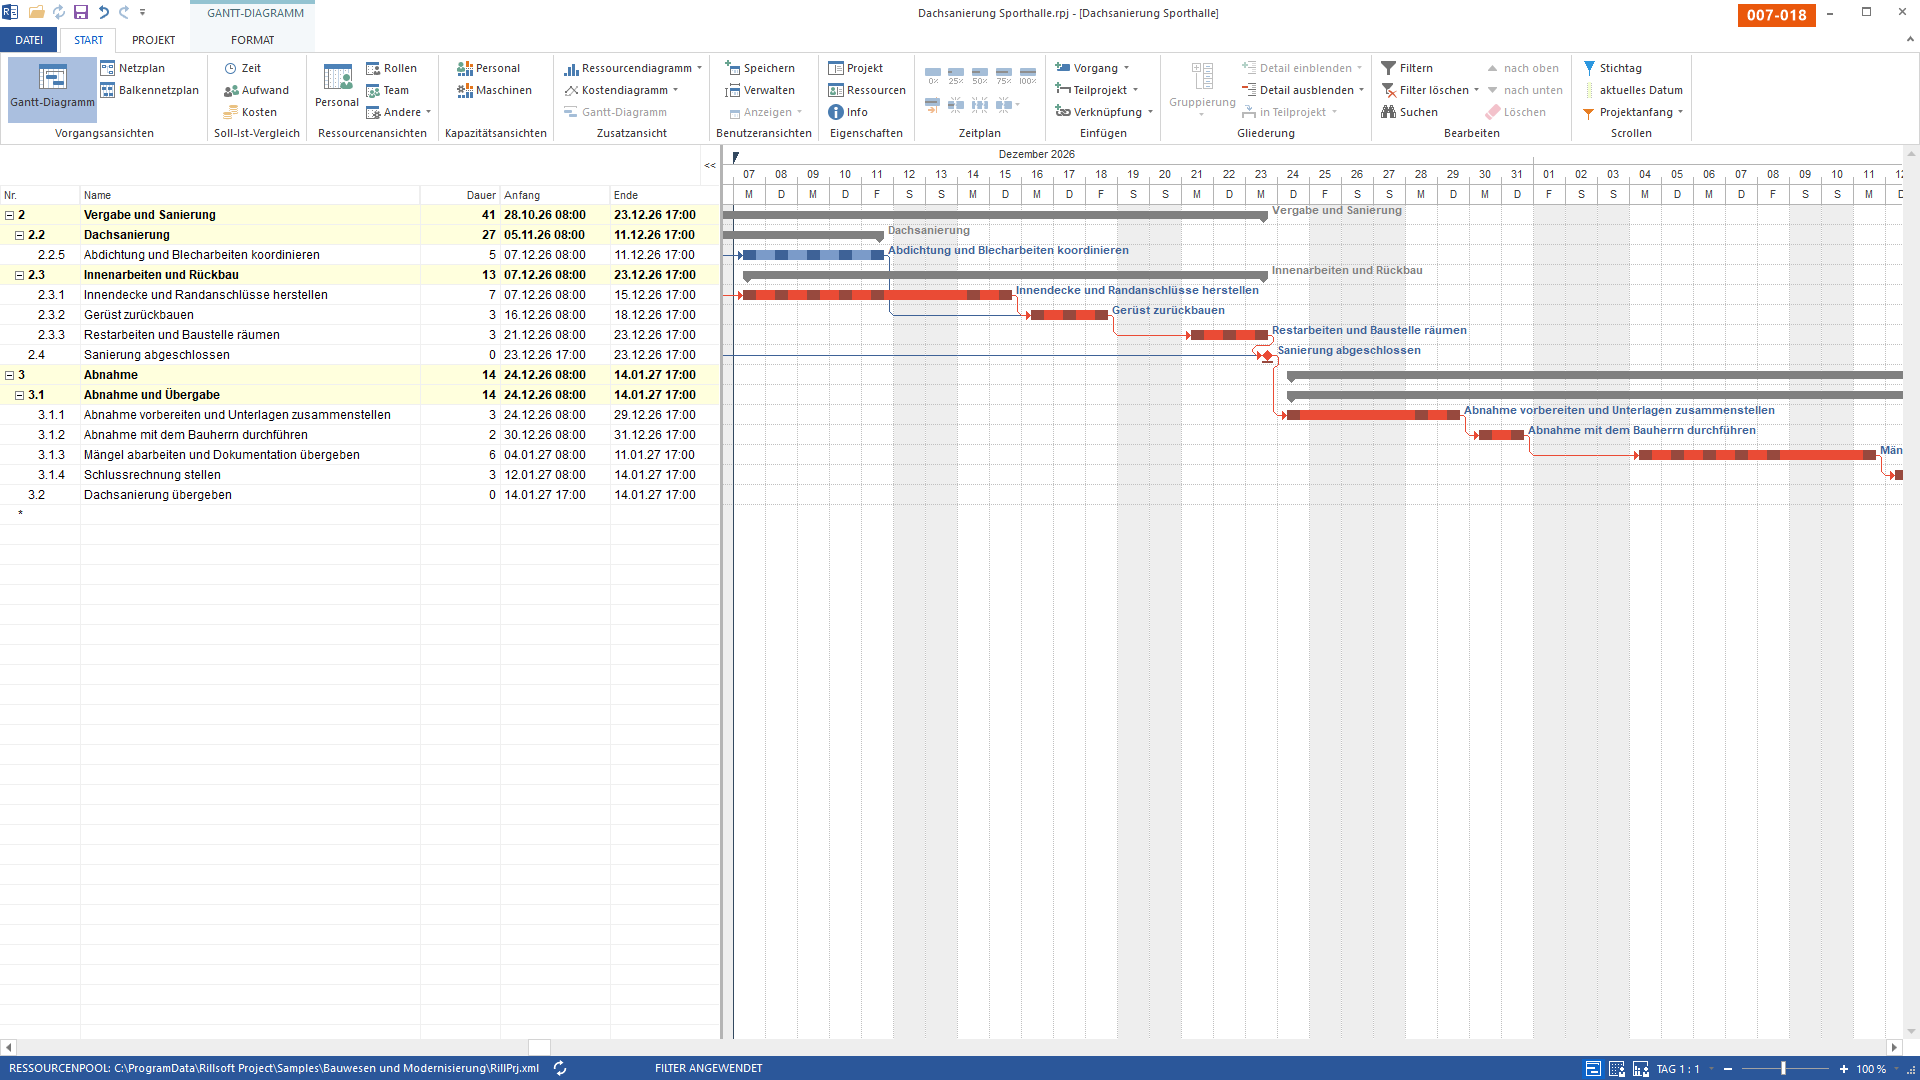Open the Rollen resource view
The width and height of the screenshot is (1920, 1080).
(391, 68)
